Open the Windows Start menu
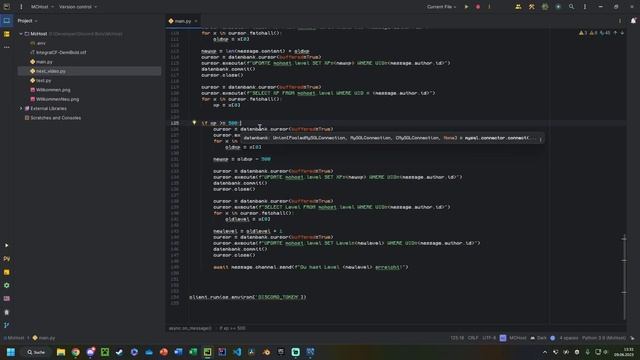Viewport: 640px width, 360px height. [x=11, y=352]
